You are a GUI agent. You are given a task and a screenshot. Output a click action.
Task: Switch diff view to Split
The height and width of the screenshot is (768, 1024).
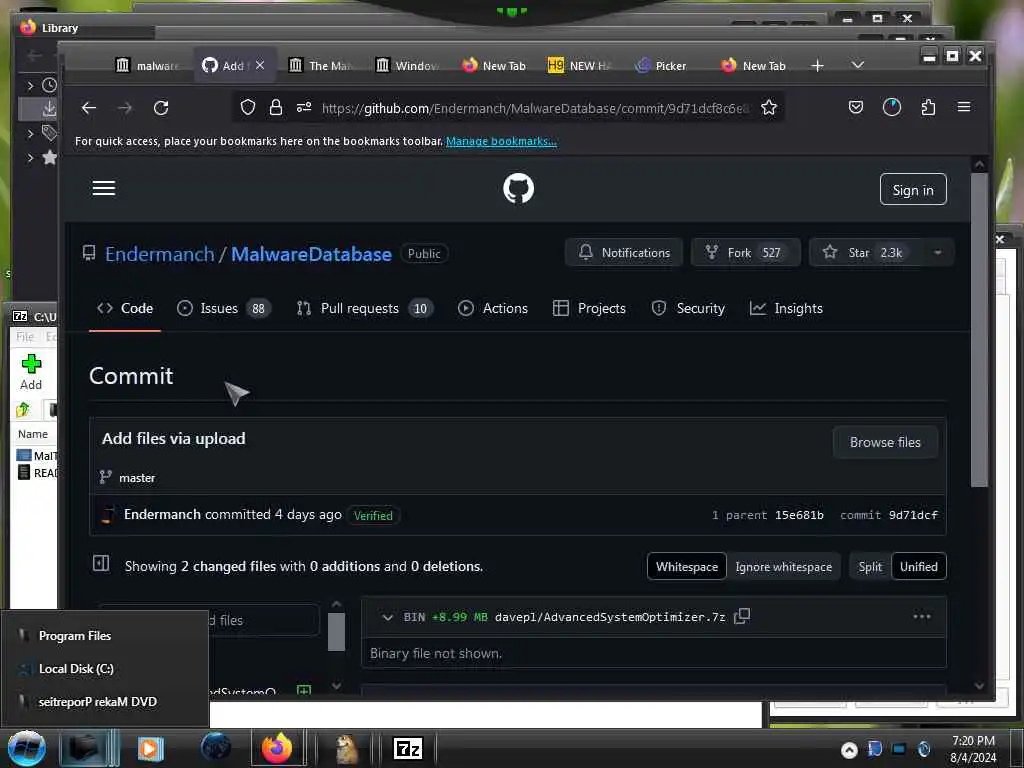[870, 567]
